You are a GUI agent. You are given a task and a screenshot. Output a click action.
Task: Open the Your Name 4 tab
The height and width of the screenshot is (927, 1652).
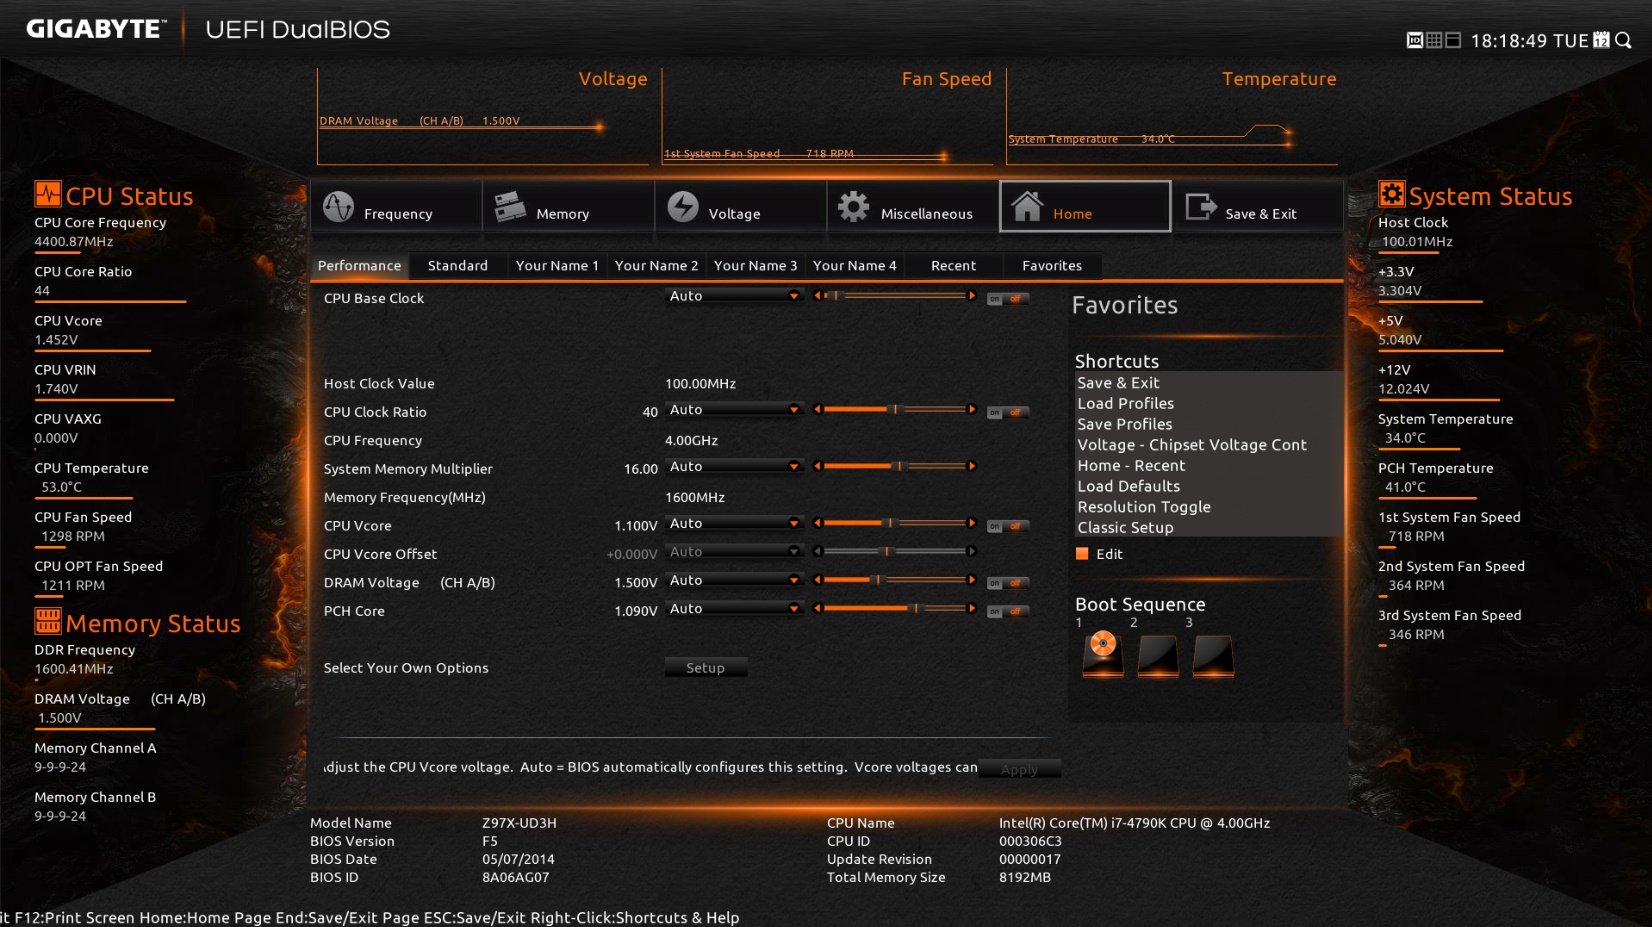pyautogui.click(x=854, y=266)
